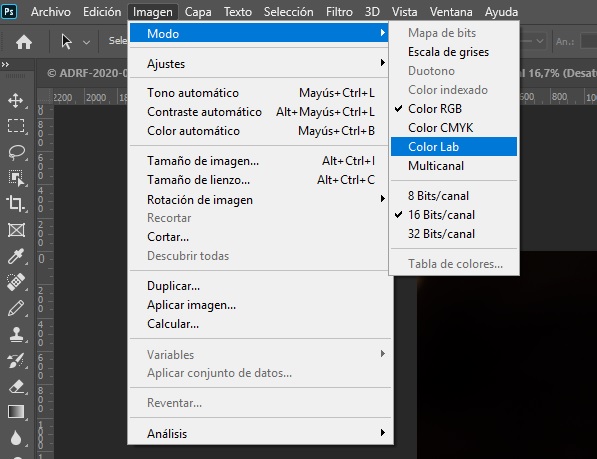The height and width of the screenshot is (459, 597).
Task: Select the Move tool
Action: (16, 101)
